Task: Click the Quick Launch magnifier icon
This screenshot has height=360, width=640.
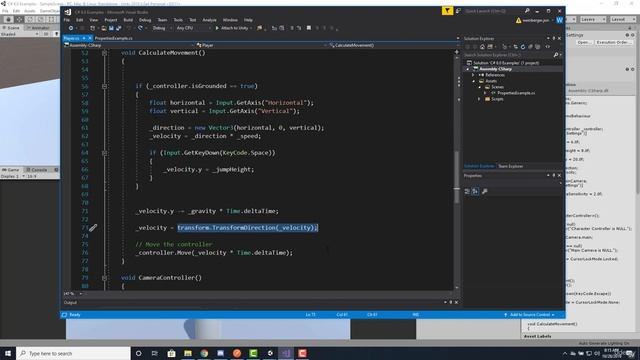Action: [x=527, y=11]
